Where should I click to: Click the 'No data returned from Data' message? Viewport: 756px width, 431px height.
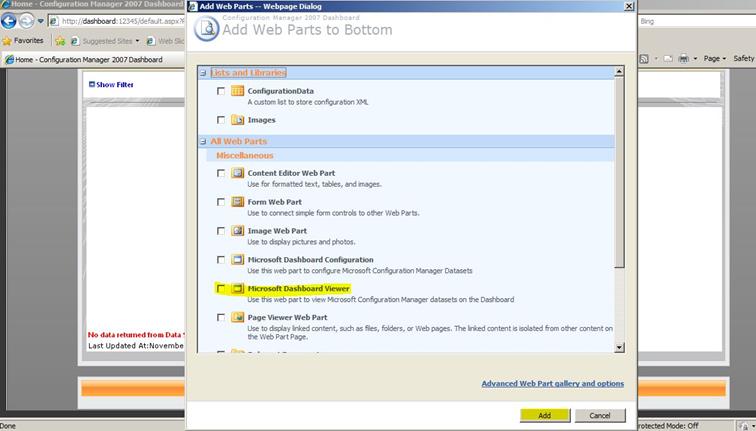click(x=136, y=335)
